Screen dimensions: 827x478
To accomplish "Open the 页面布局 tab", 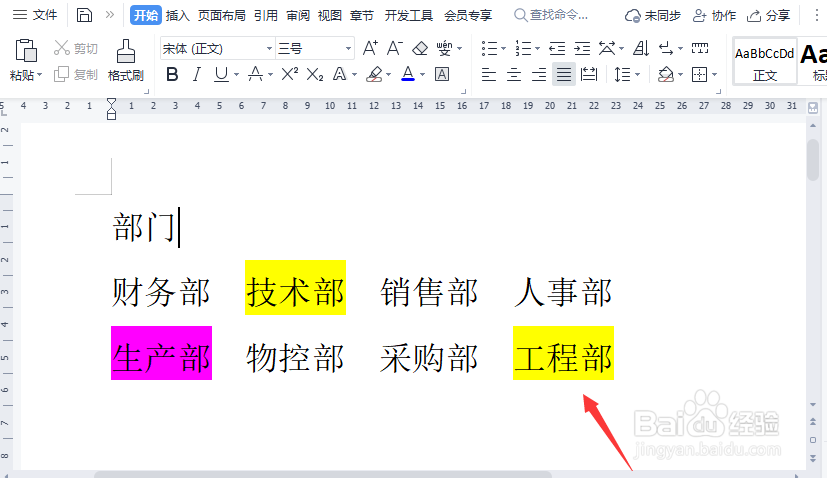I will pos(222,15).
